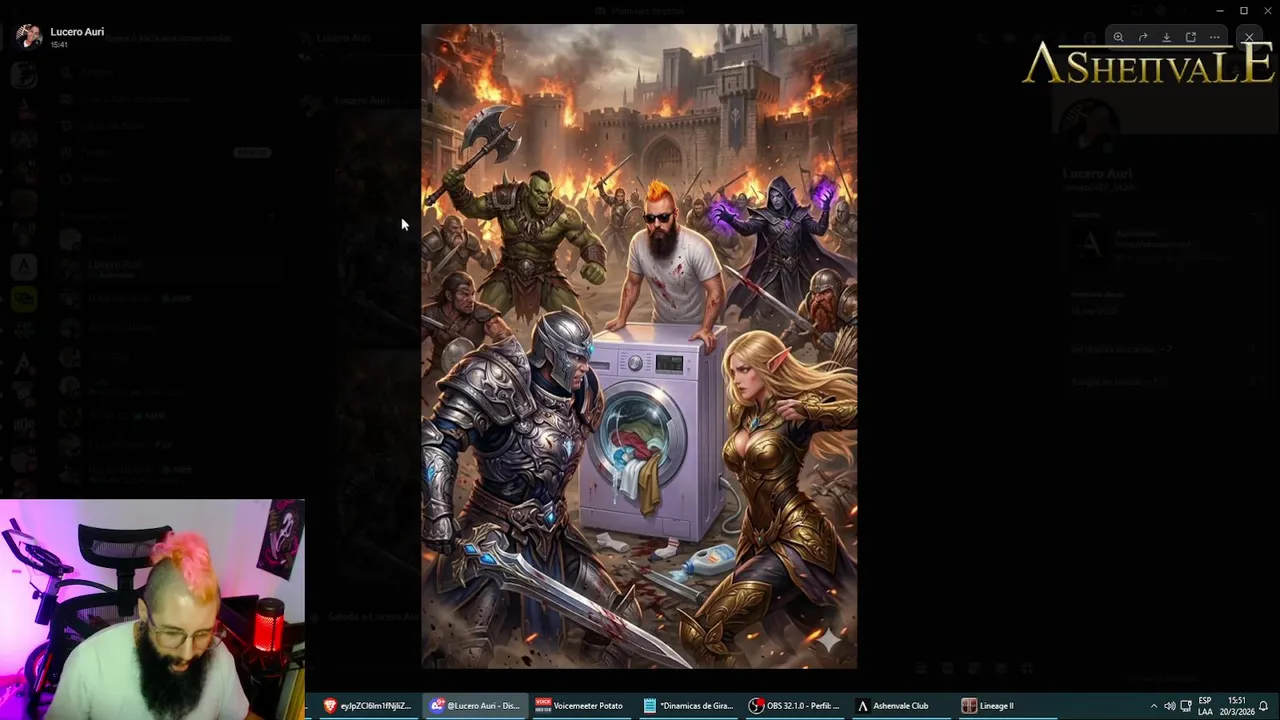Forward the image using the arrow icon

click(1142, 37)
